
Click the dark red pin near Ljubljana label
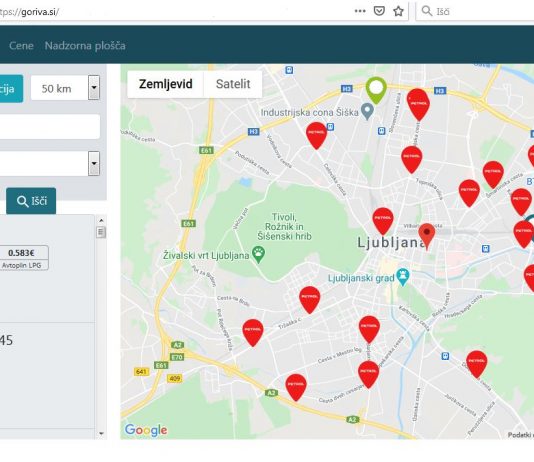coord(426,236)
